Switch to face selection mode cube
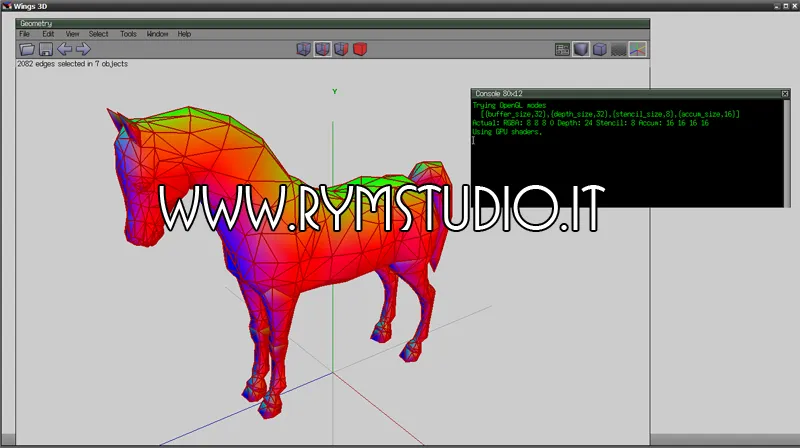Viewport: 800px width, 448px height. [341, 49]
